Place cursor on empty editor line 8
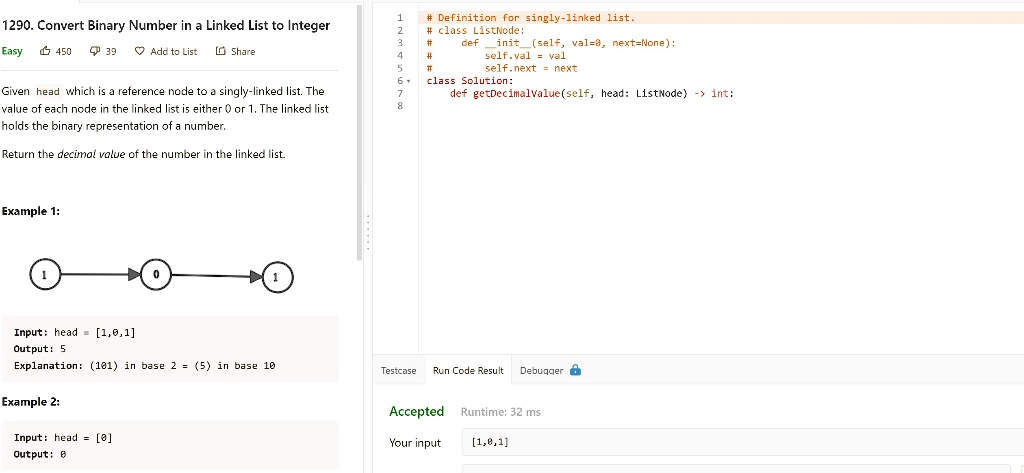The width and height of the screenshot is (1024, 473). coord(600,106)
